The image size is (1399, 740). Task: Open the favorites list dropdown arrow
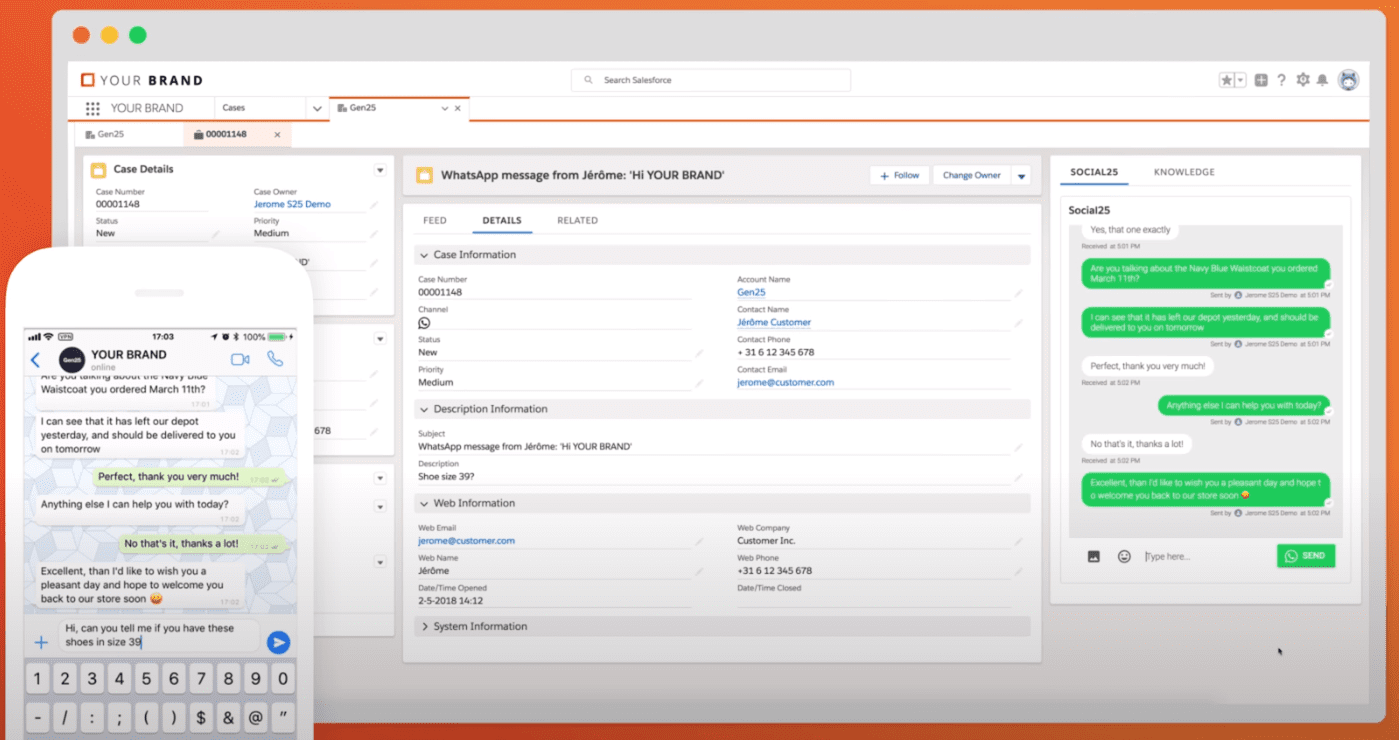[1240, 80]
